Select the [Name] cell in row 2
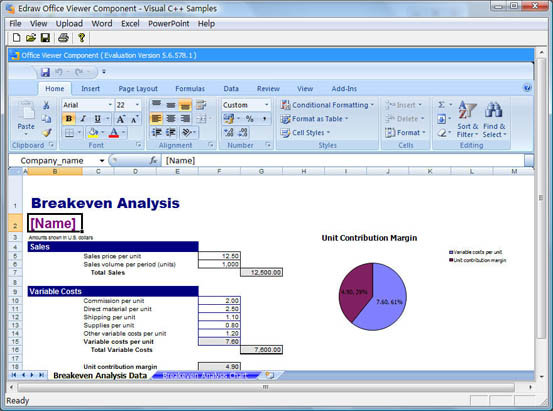The height and width of the screenshot is (411, 553). (55, 223)
